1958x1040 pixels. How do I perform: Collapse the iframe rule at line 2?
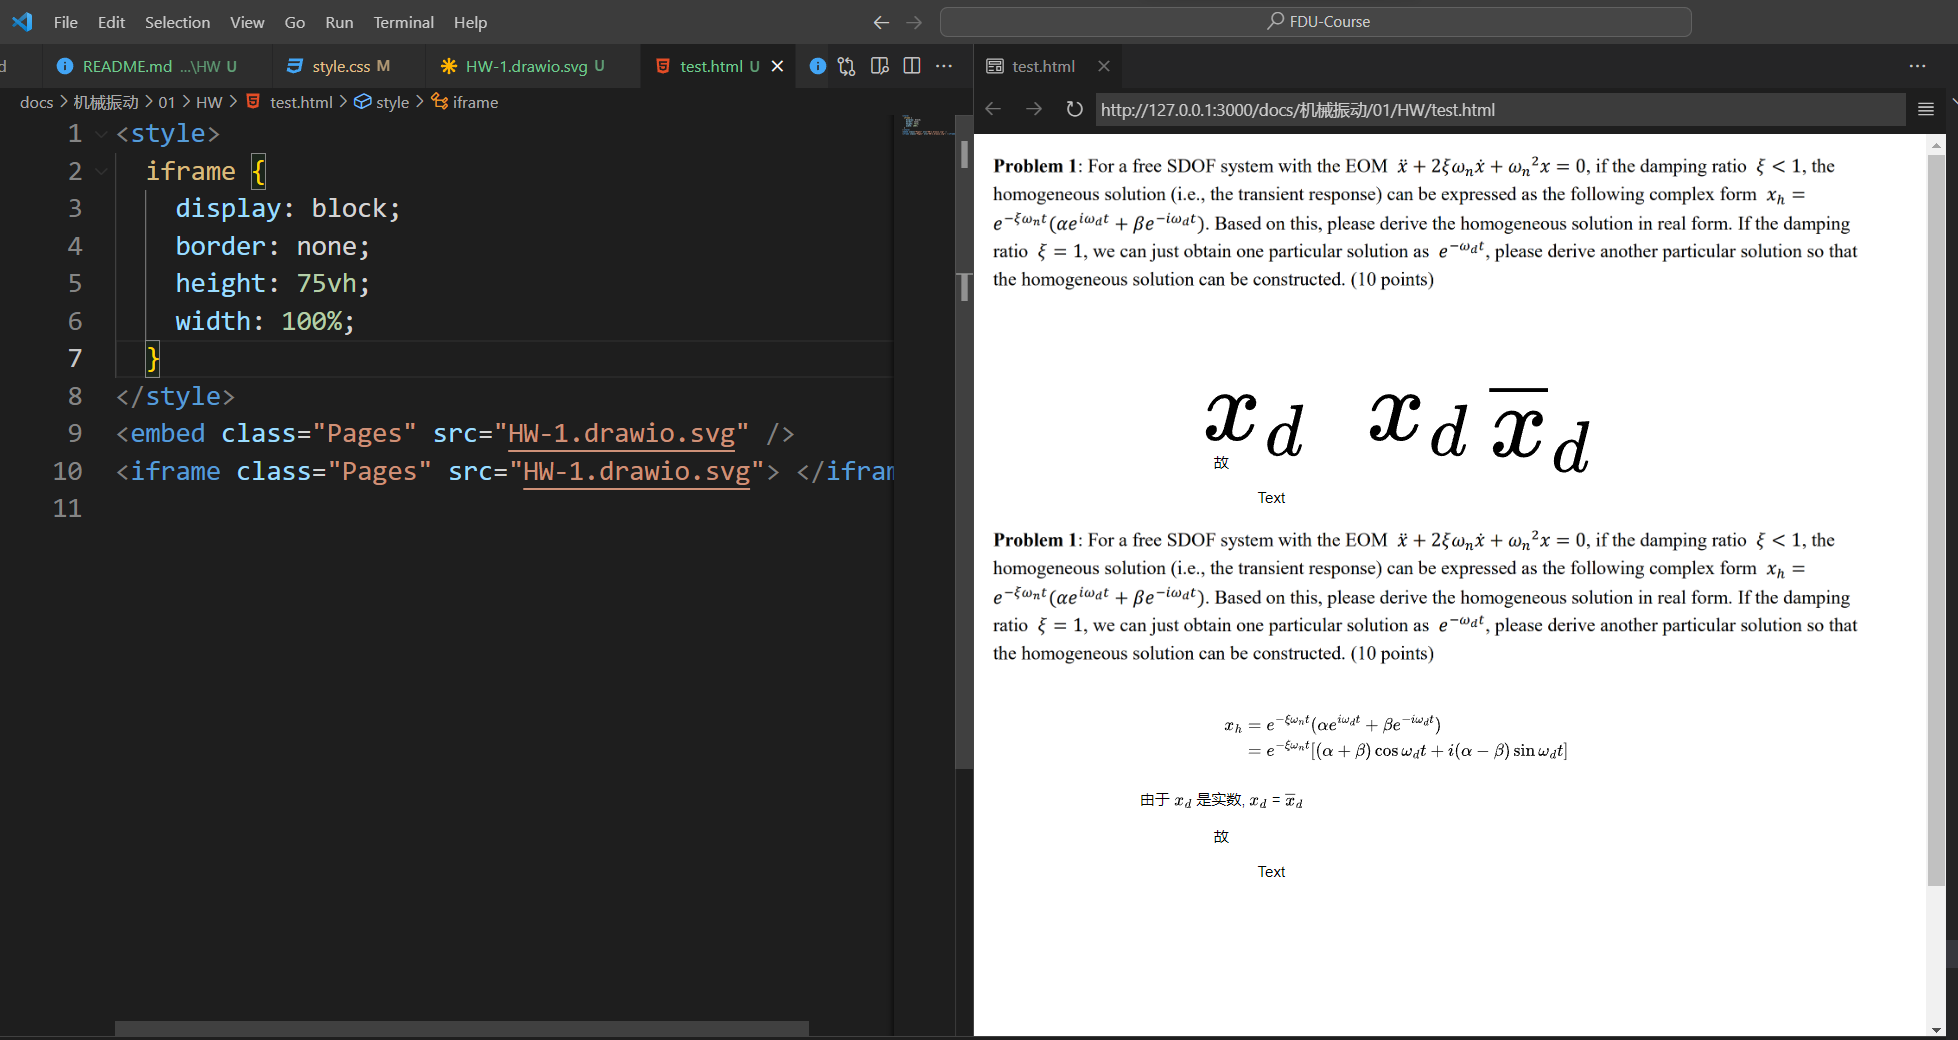point(100,171)
